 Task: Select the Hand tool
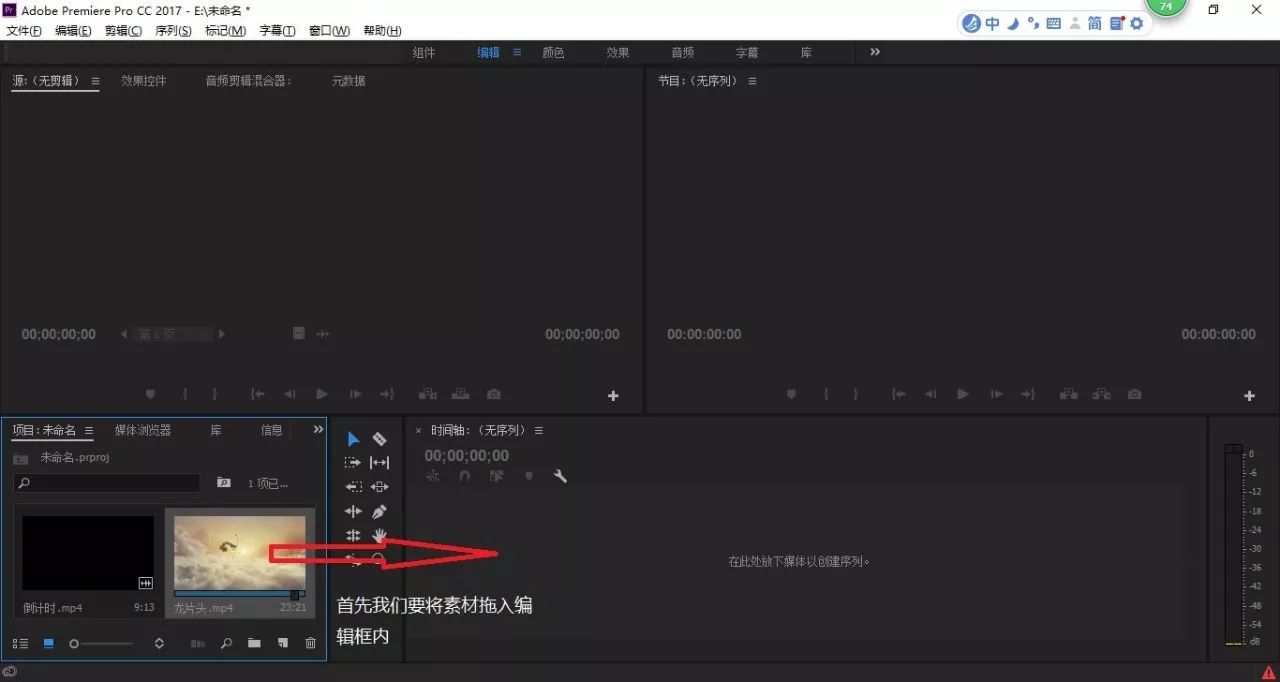coord(380,536)
